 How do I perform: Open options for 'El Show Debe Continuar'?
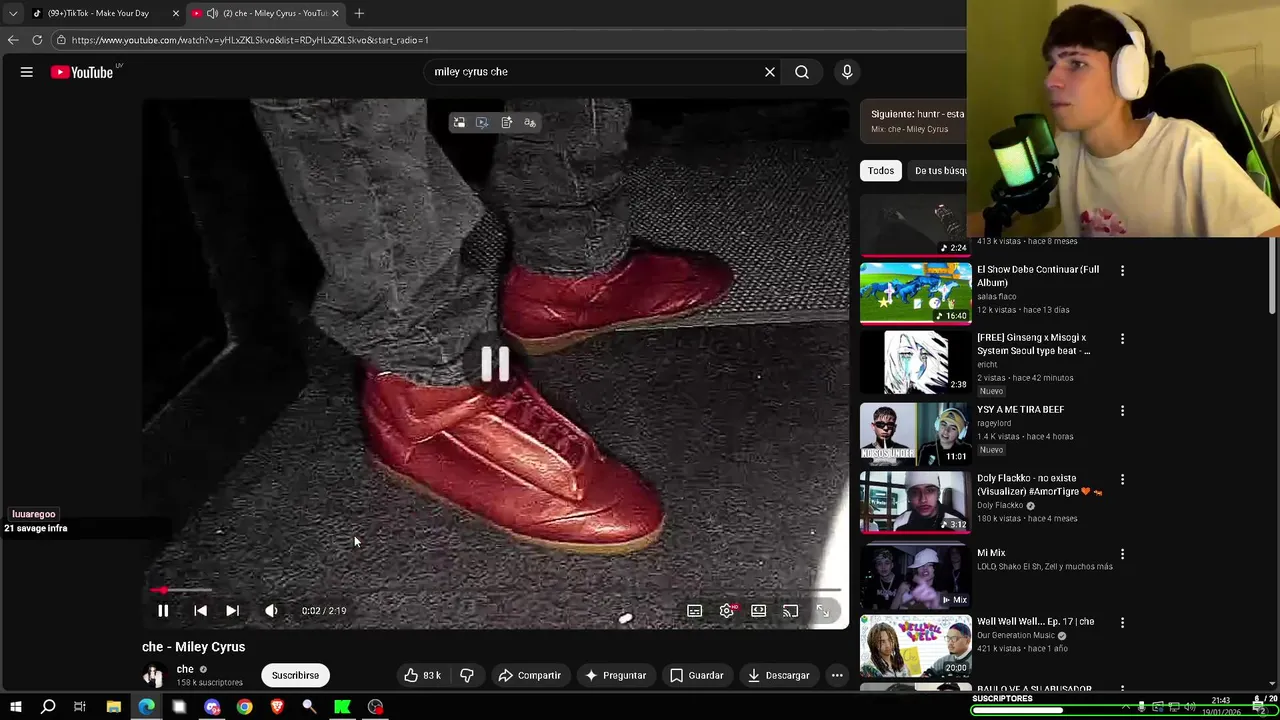tap(1122, 271)
